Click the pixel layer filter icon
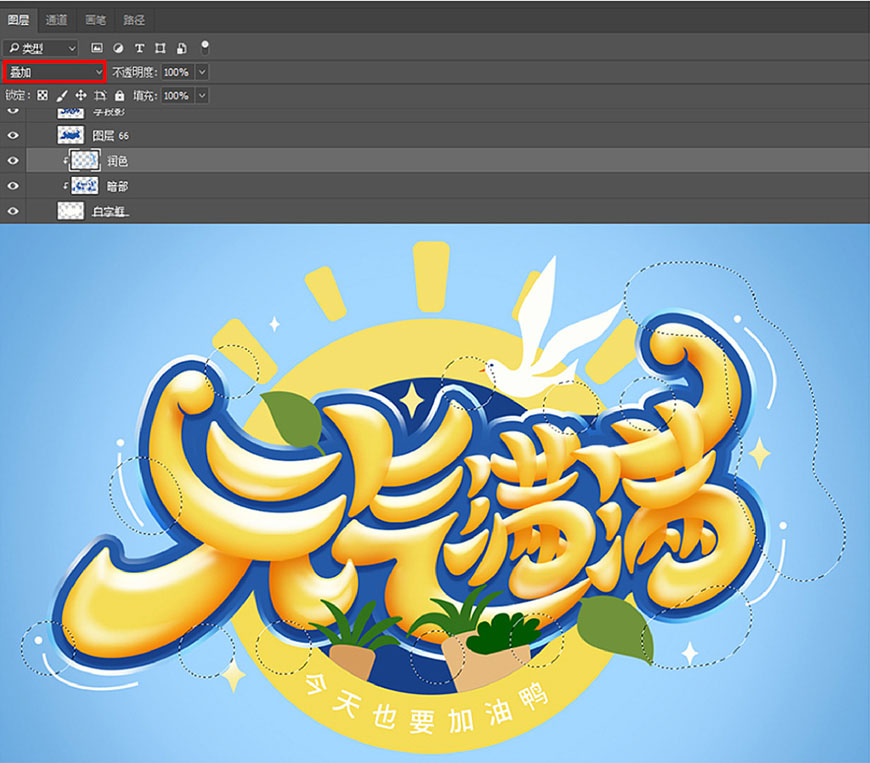870x763 pixels. click(97, 48)
